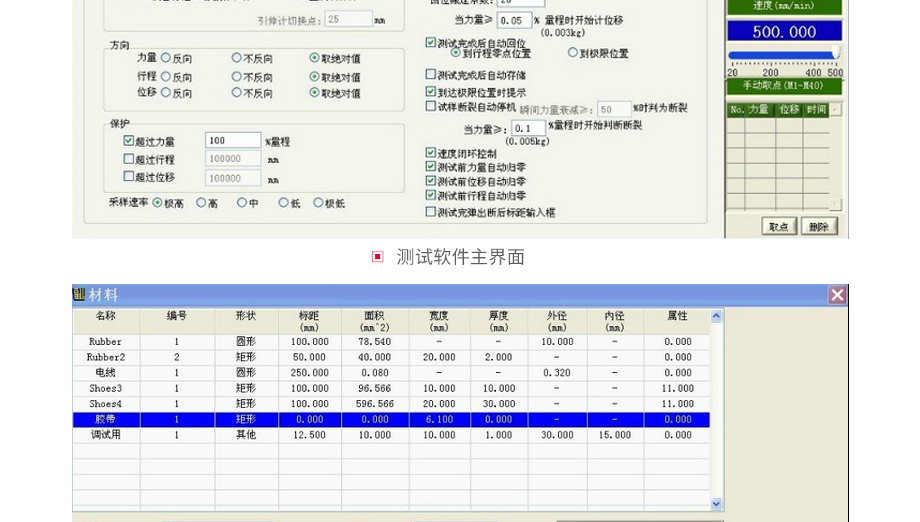Set 采样速率 to 中
Screen dimensions: 920x522
pos(242,203)
